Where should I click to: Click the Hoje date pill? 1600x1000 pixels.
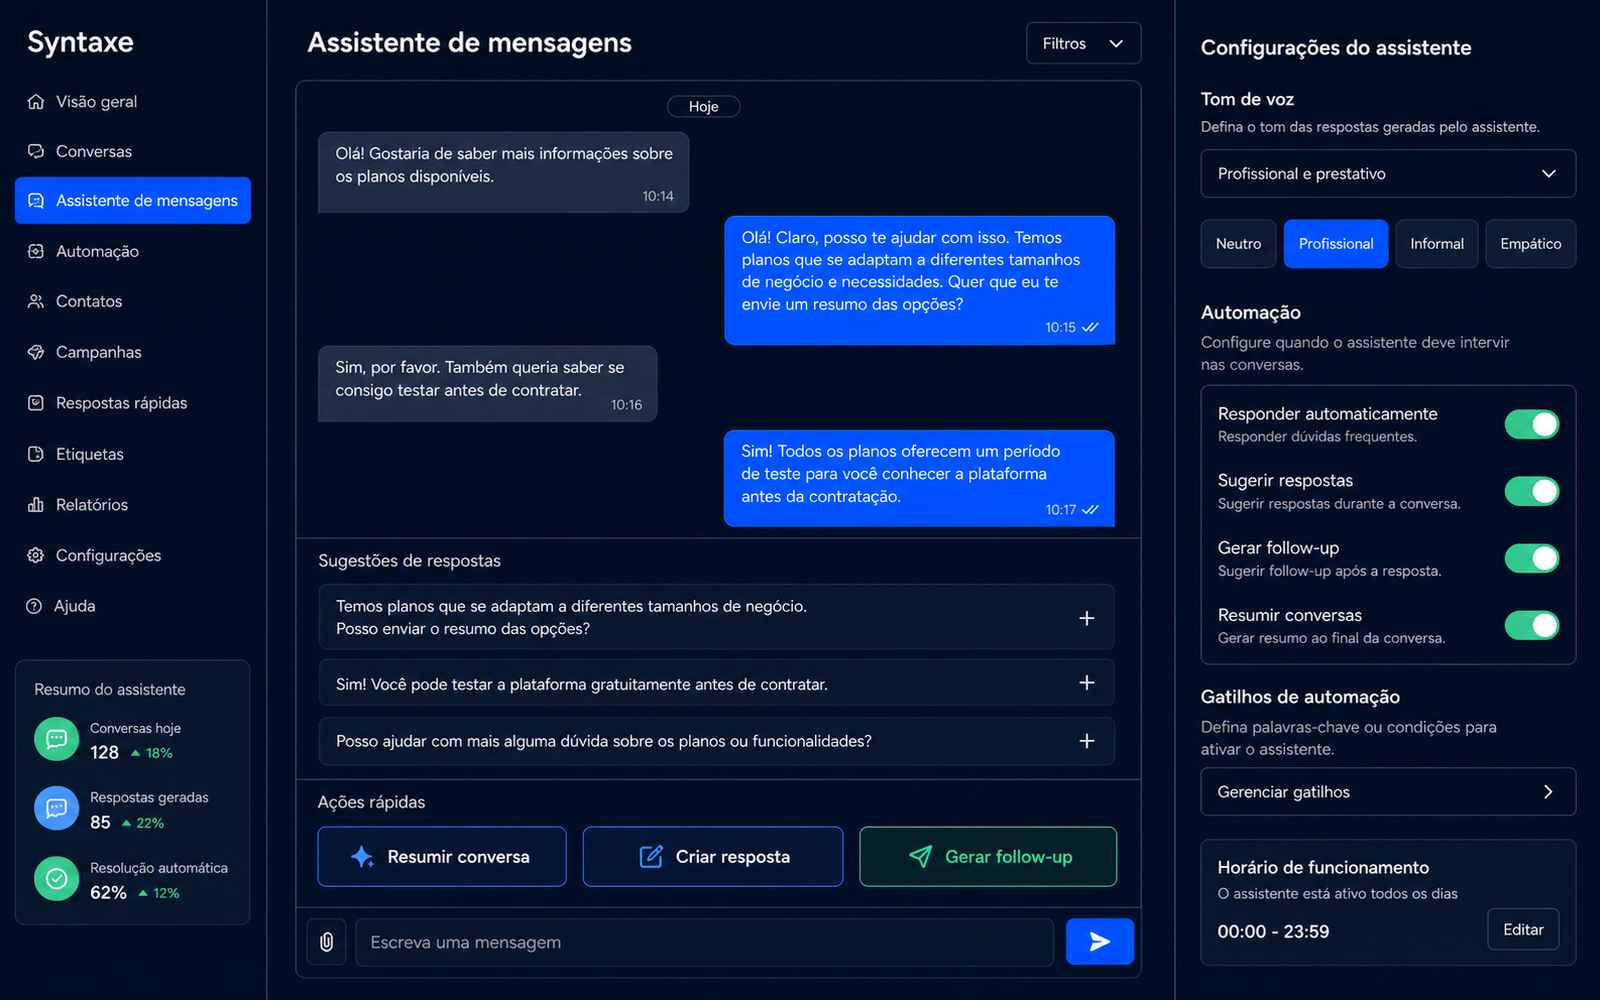click(703, 106)
